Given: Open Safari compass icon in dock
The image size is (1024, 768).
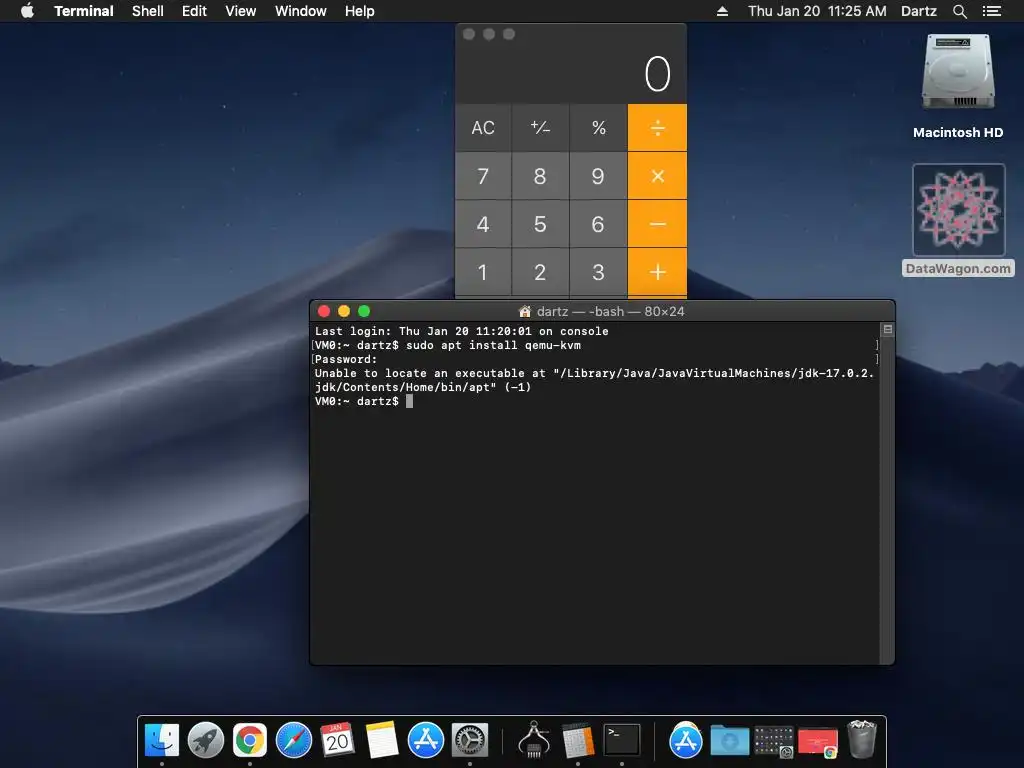Looking at the screenshot, I should [x=294, y=741].
